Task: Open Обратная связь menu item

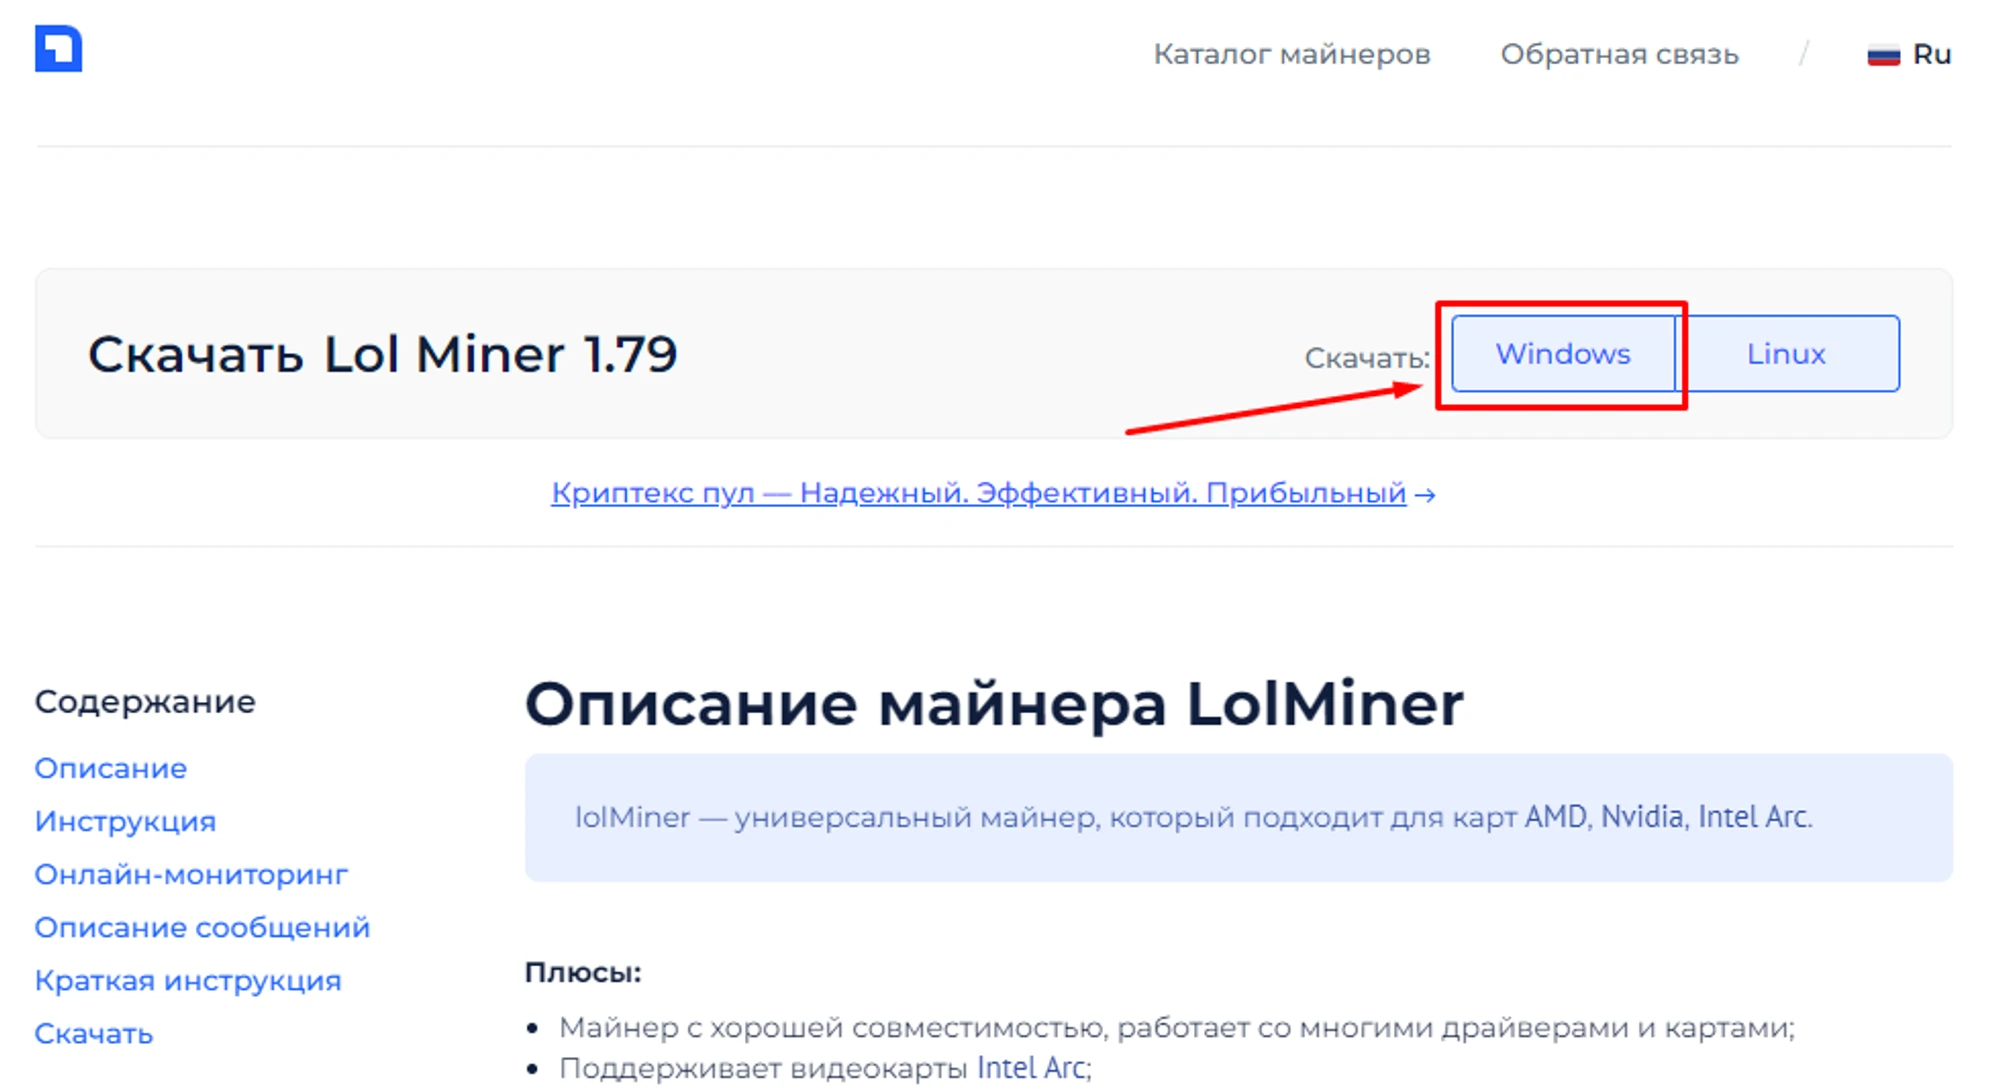Action: tap(1619, 54)
